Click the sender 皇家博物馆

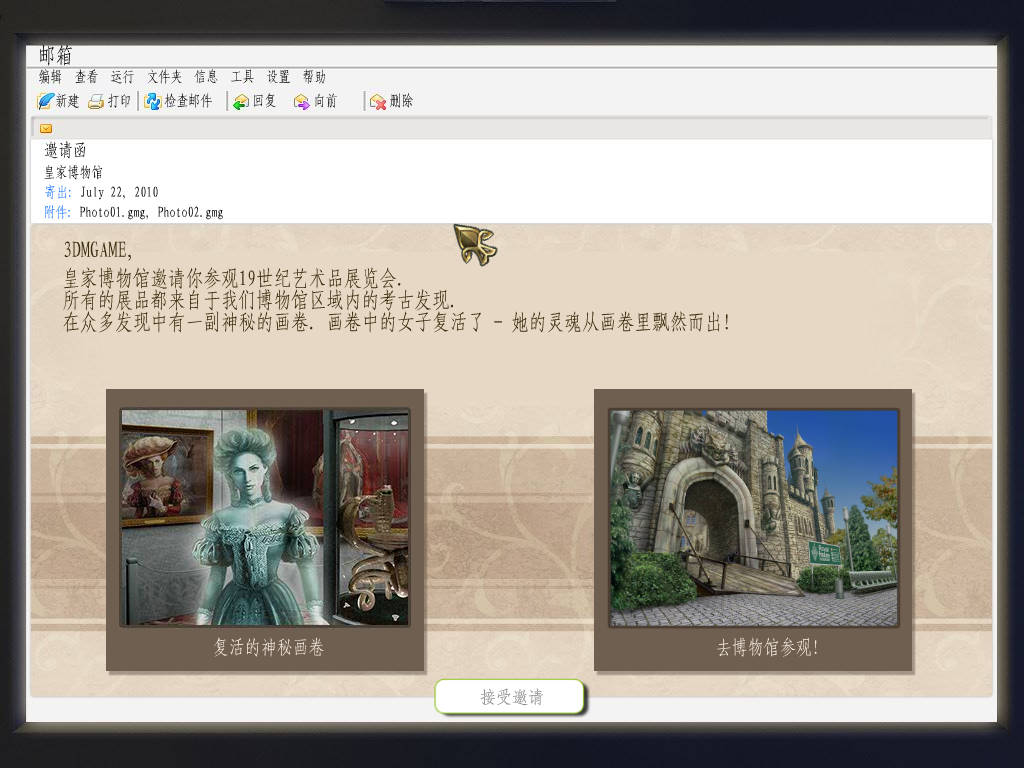tap(73, 172)
